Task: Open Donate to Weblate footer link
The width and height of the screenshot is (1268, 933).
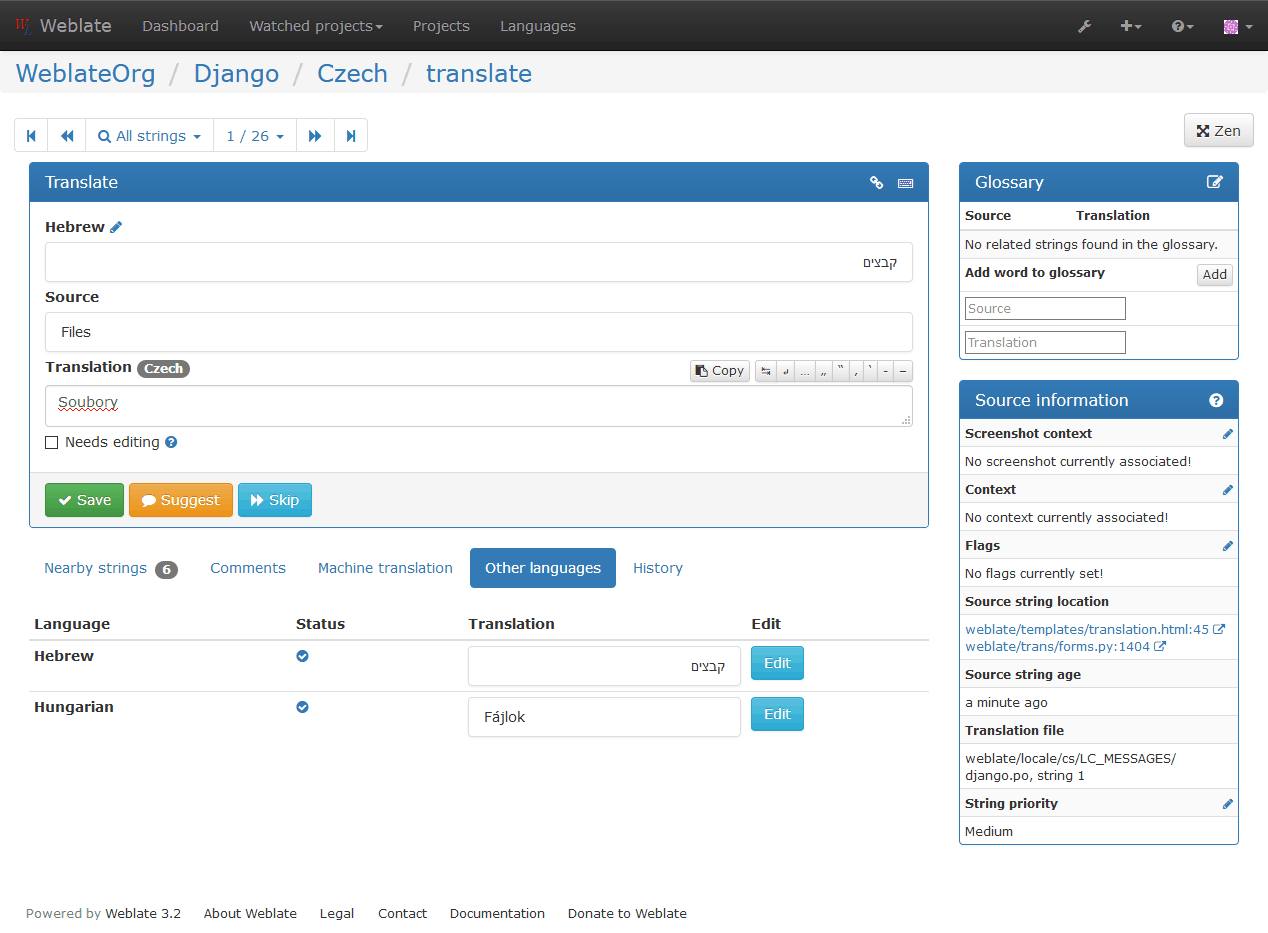Action: [627, 913]
